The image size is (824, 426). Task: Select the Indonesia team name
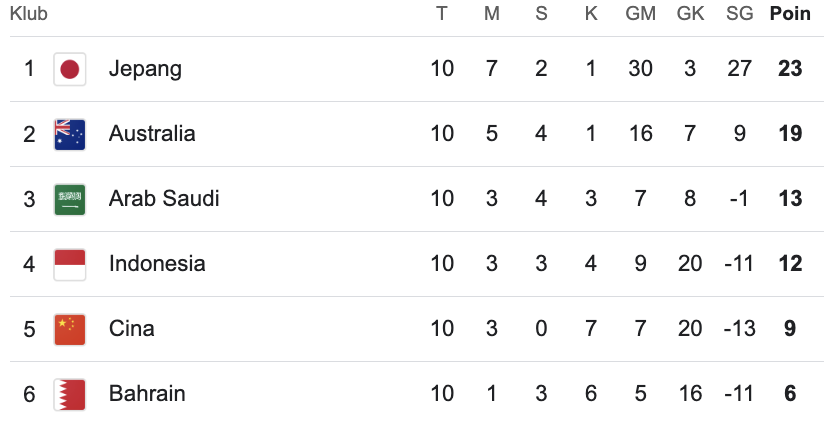[x=157, y=264]
